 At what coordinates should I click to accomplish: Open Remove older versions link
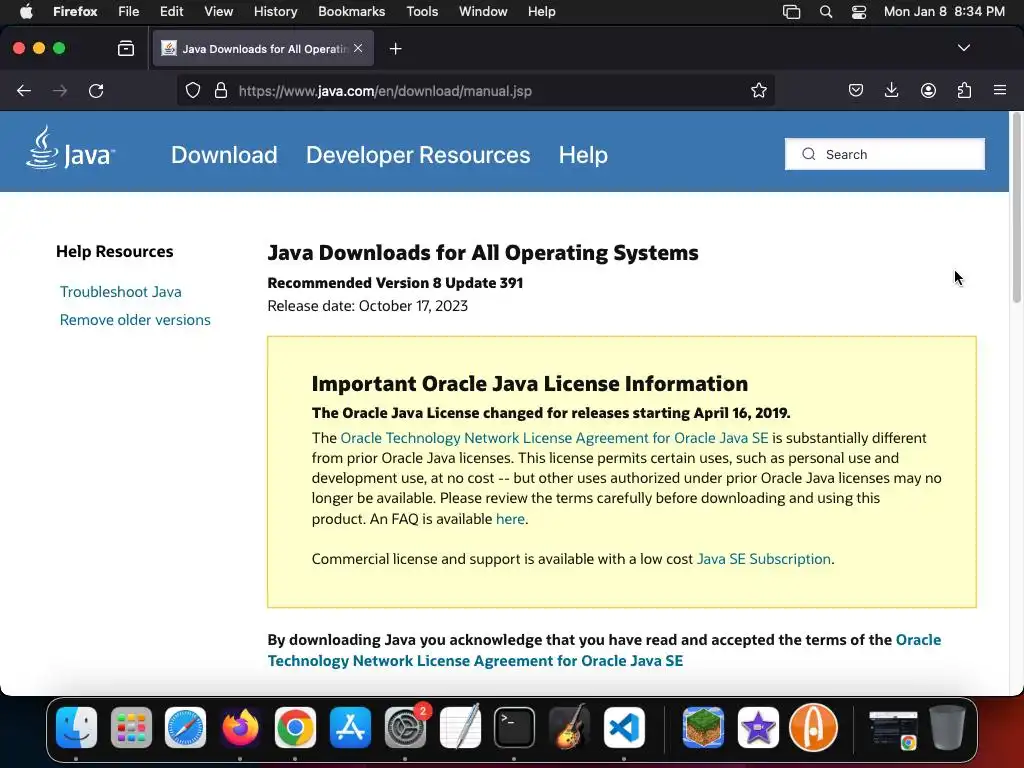[135, 320]
